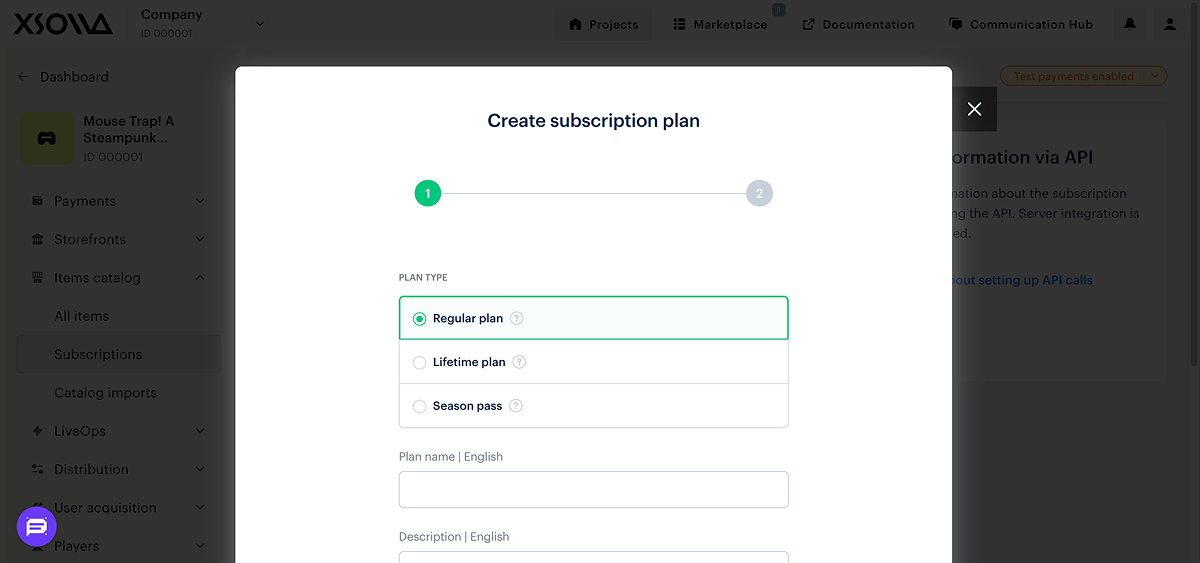This screenshot has width=1200, height=563.
Task: Select the Lifetime plan radio button
Action: click(420, 362)
